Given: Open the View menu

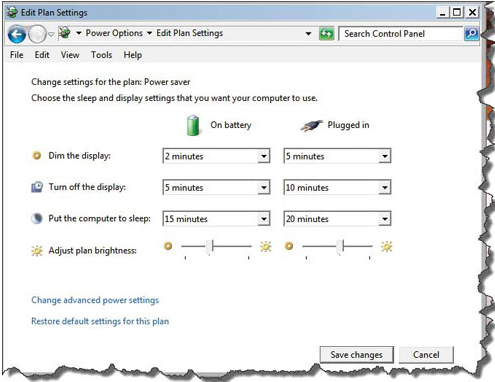Looking at the screenshot, I should pos(70,55).
